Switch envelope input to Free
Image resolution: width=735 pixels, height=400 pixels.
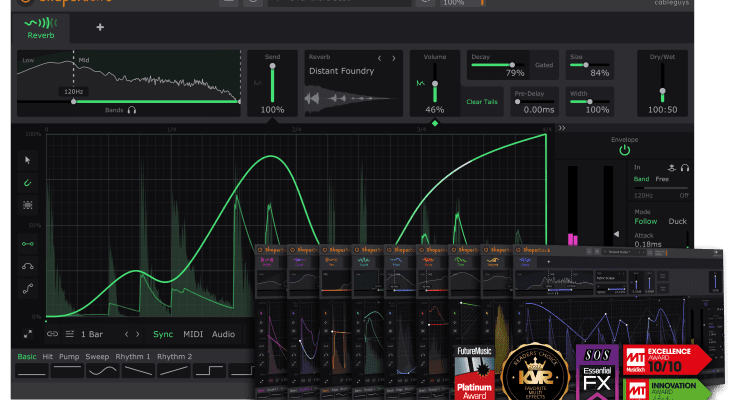point(662,179)
